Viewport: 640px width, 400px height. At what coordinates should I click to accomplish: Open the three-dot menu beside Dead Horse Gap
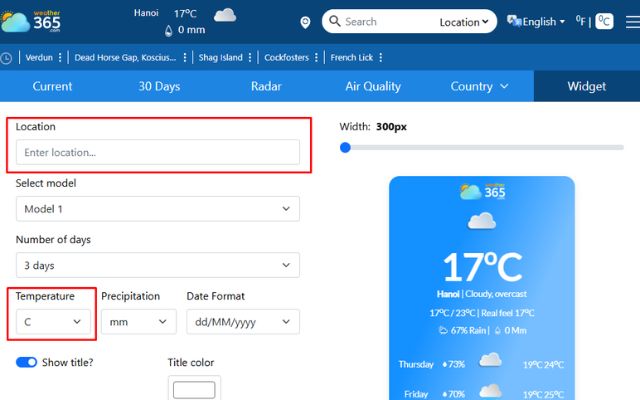pyautogui.click(x=185, y=57)
